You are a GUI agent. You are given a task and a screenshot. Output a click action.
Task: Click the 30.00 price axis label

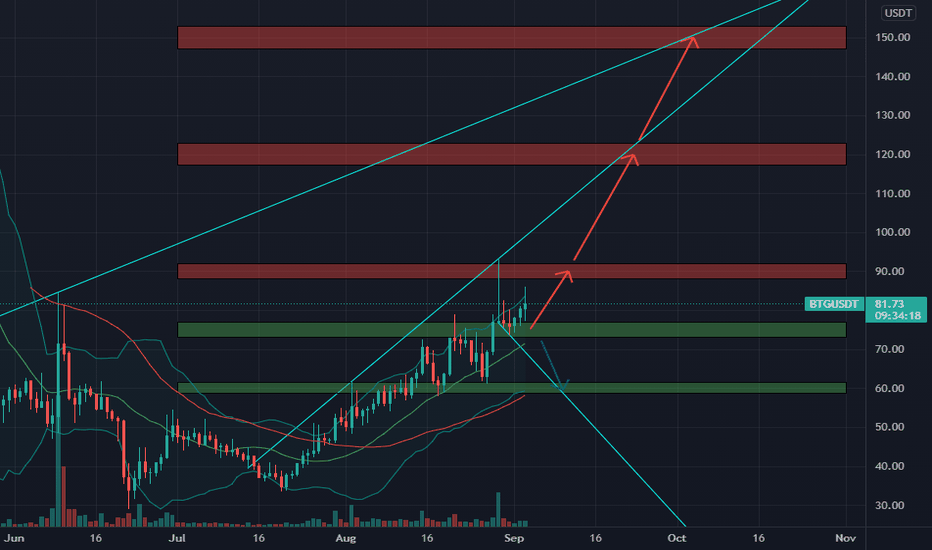890,505
